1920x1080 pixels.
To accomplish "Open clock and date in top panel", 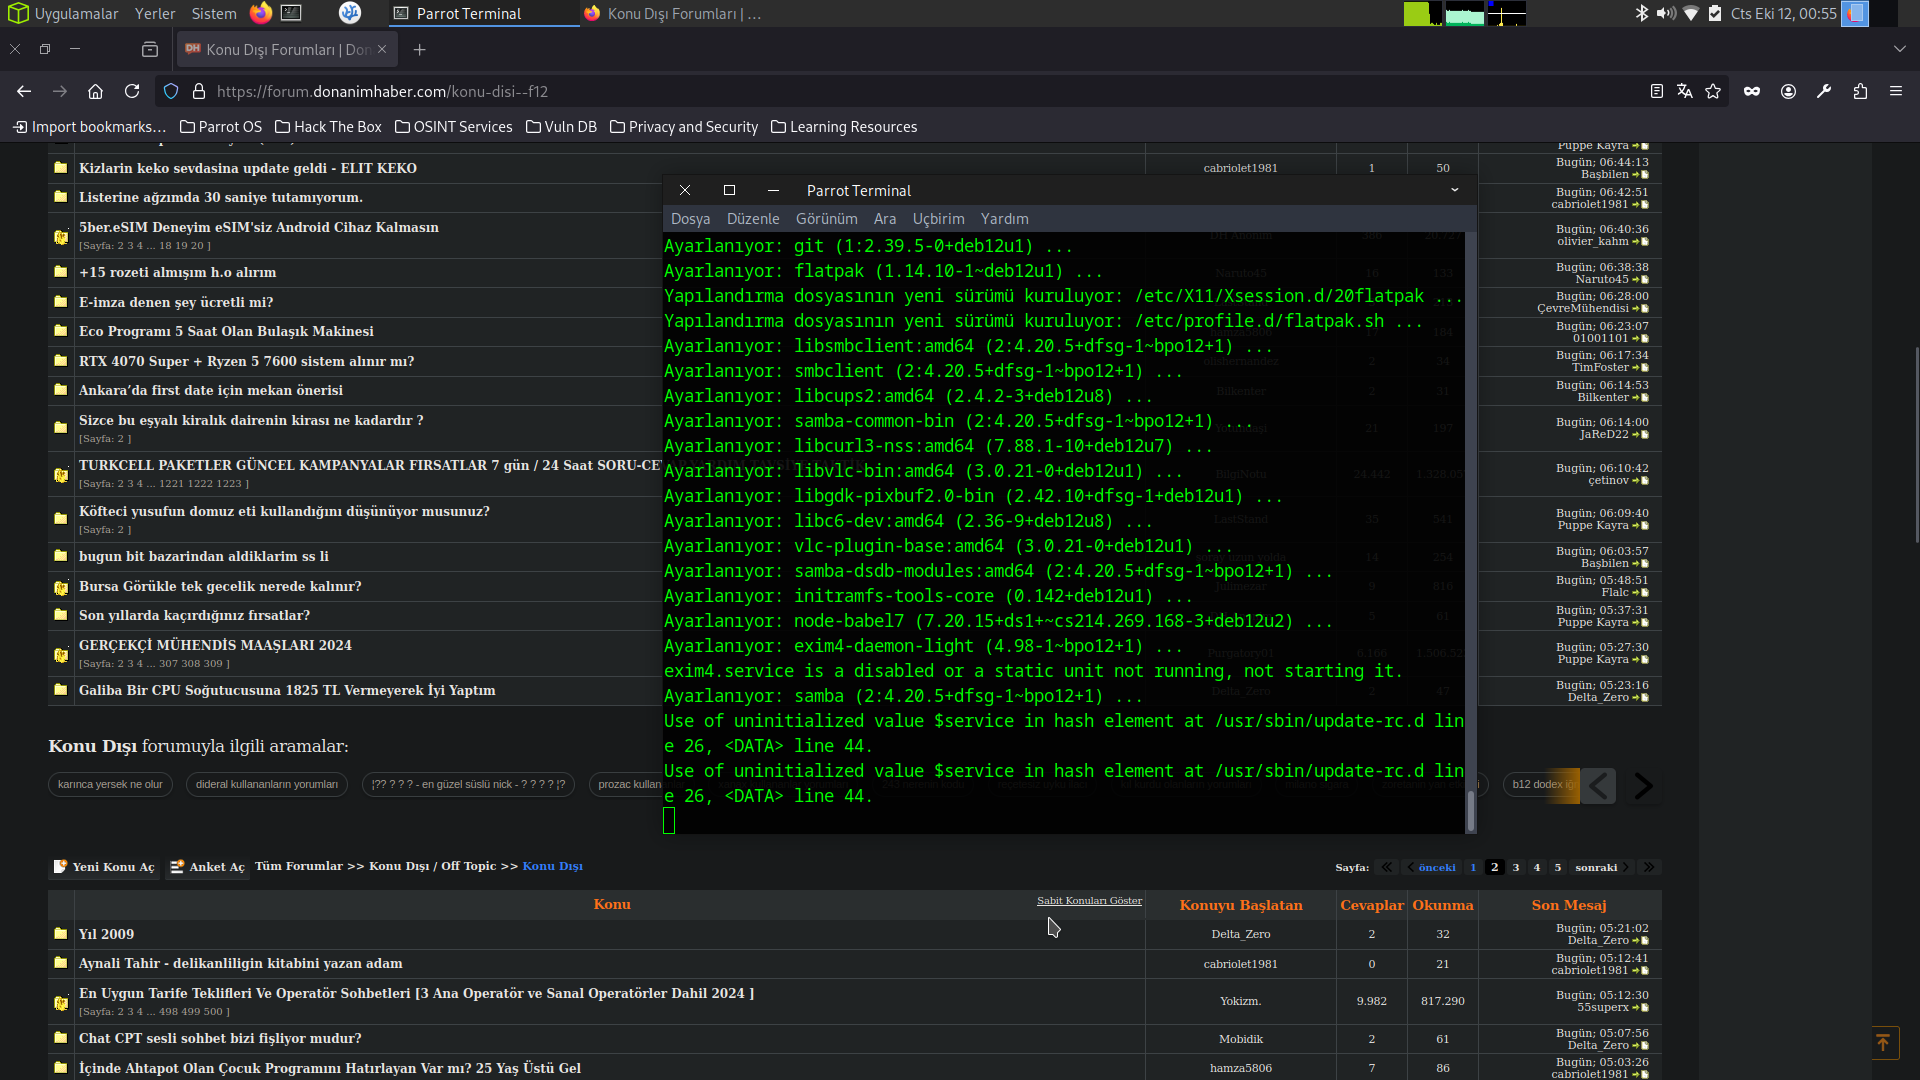I will coord(1783,13).
